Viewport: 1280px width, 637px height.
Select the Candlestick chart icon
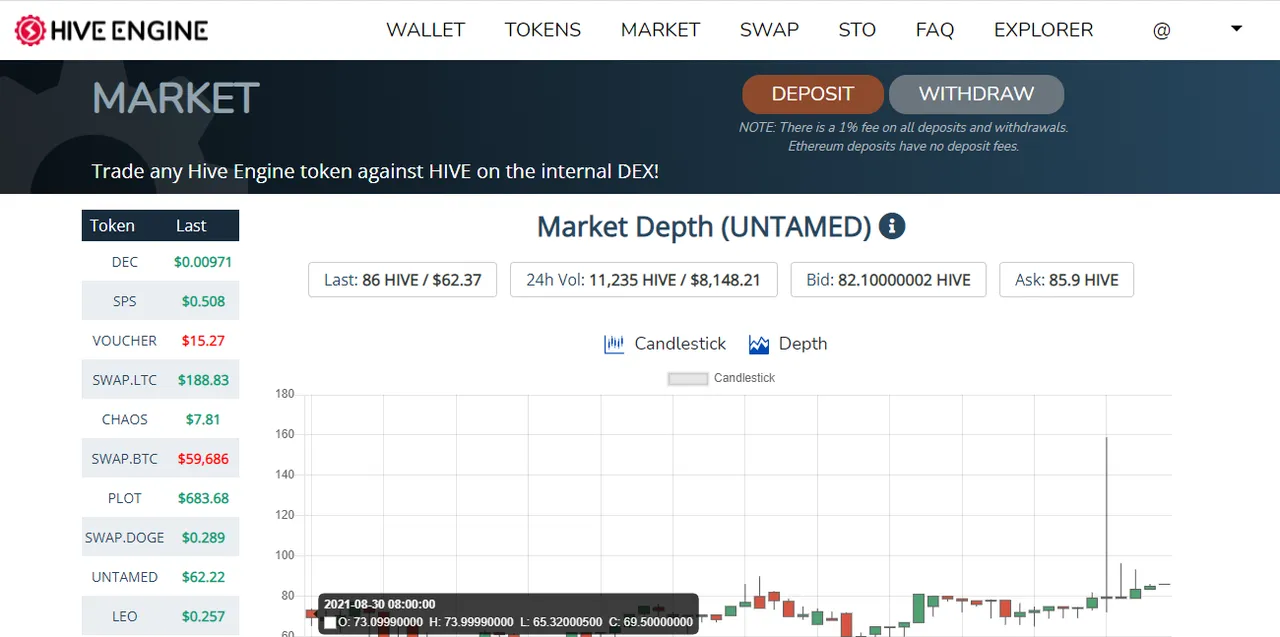click(x=614, y=344)
